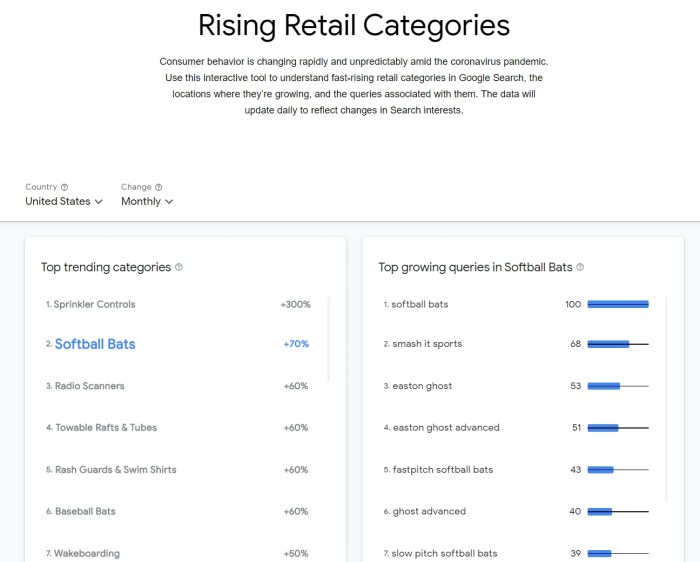The image size is (700, 562).
Task: Choose the Wakeboarding category
Action: click(x=87, y=553)
